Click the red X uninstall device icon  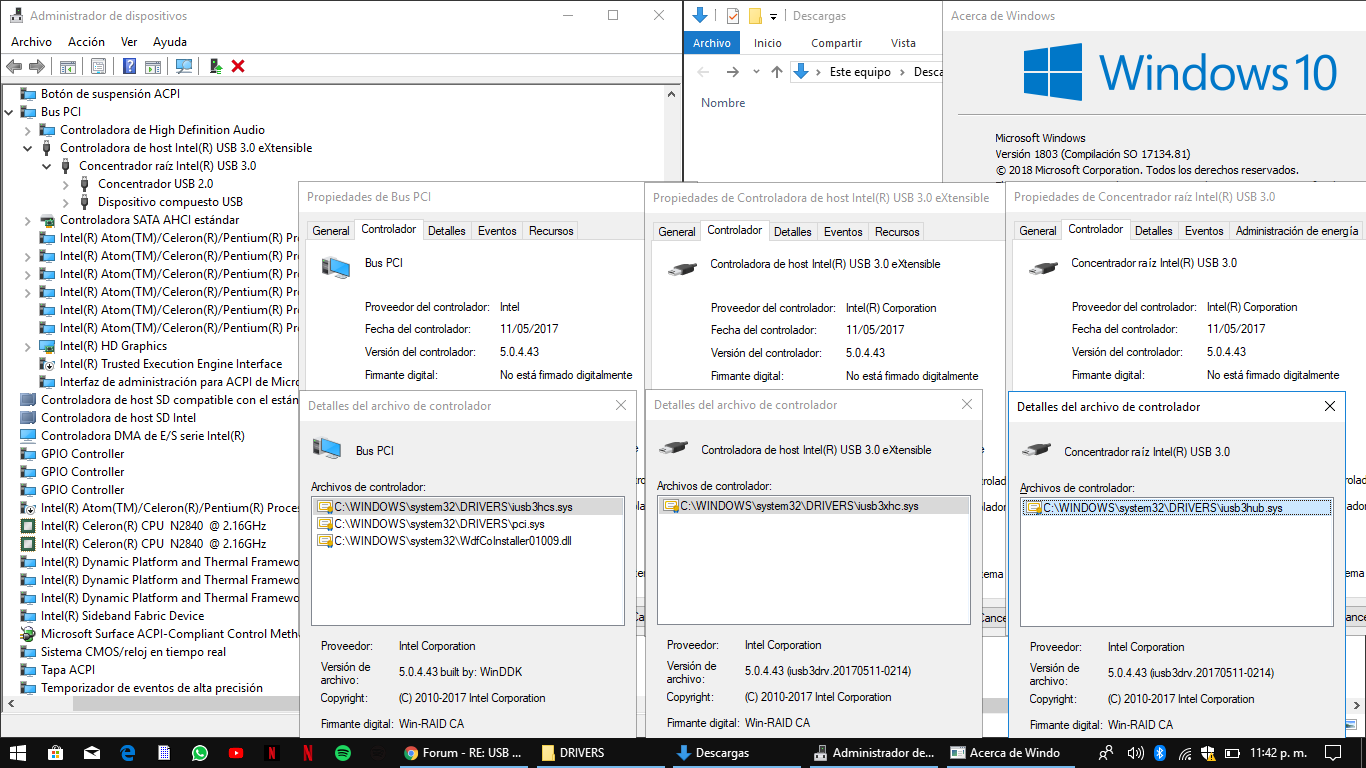pos(238,66)
